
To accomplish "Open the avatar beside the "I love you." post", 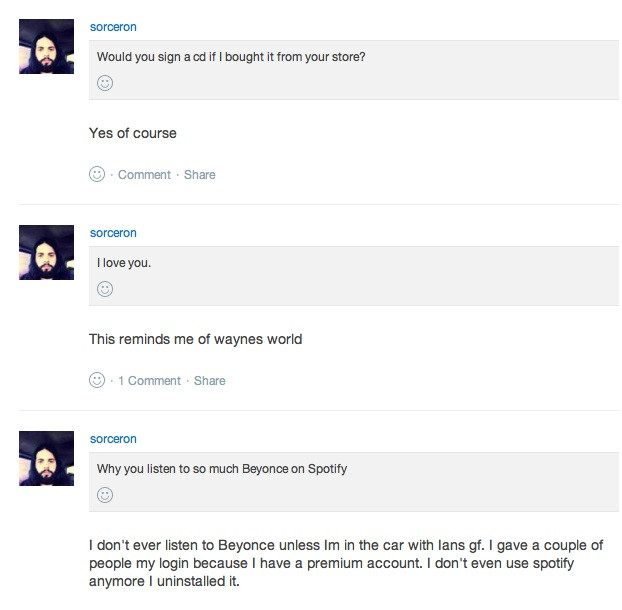I will tap(46, 252).
